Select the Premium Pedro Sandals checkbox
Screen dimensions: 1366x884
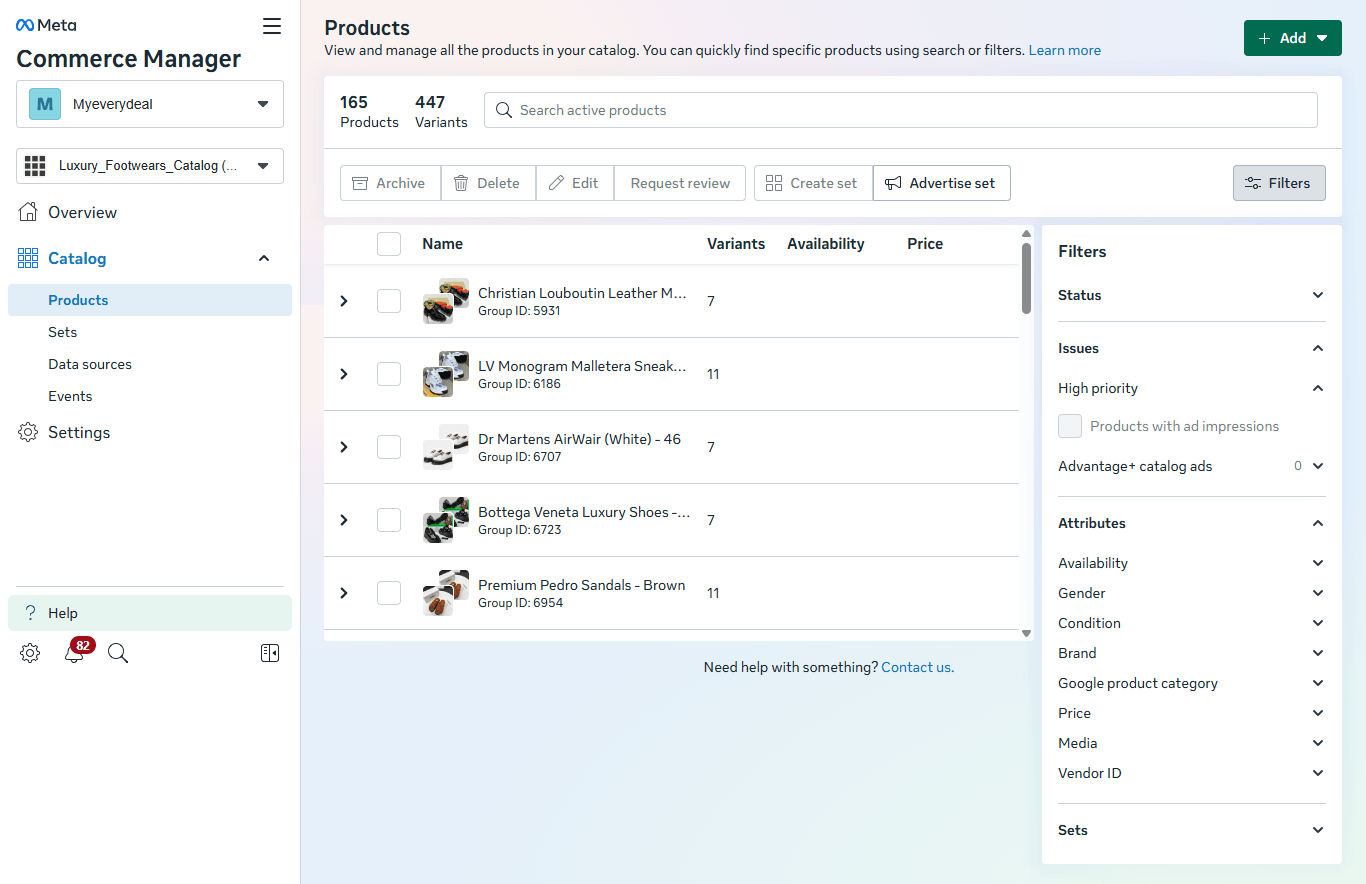(x=389, y=593)
